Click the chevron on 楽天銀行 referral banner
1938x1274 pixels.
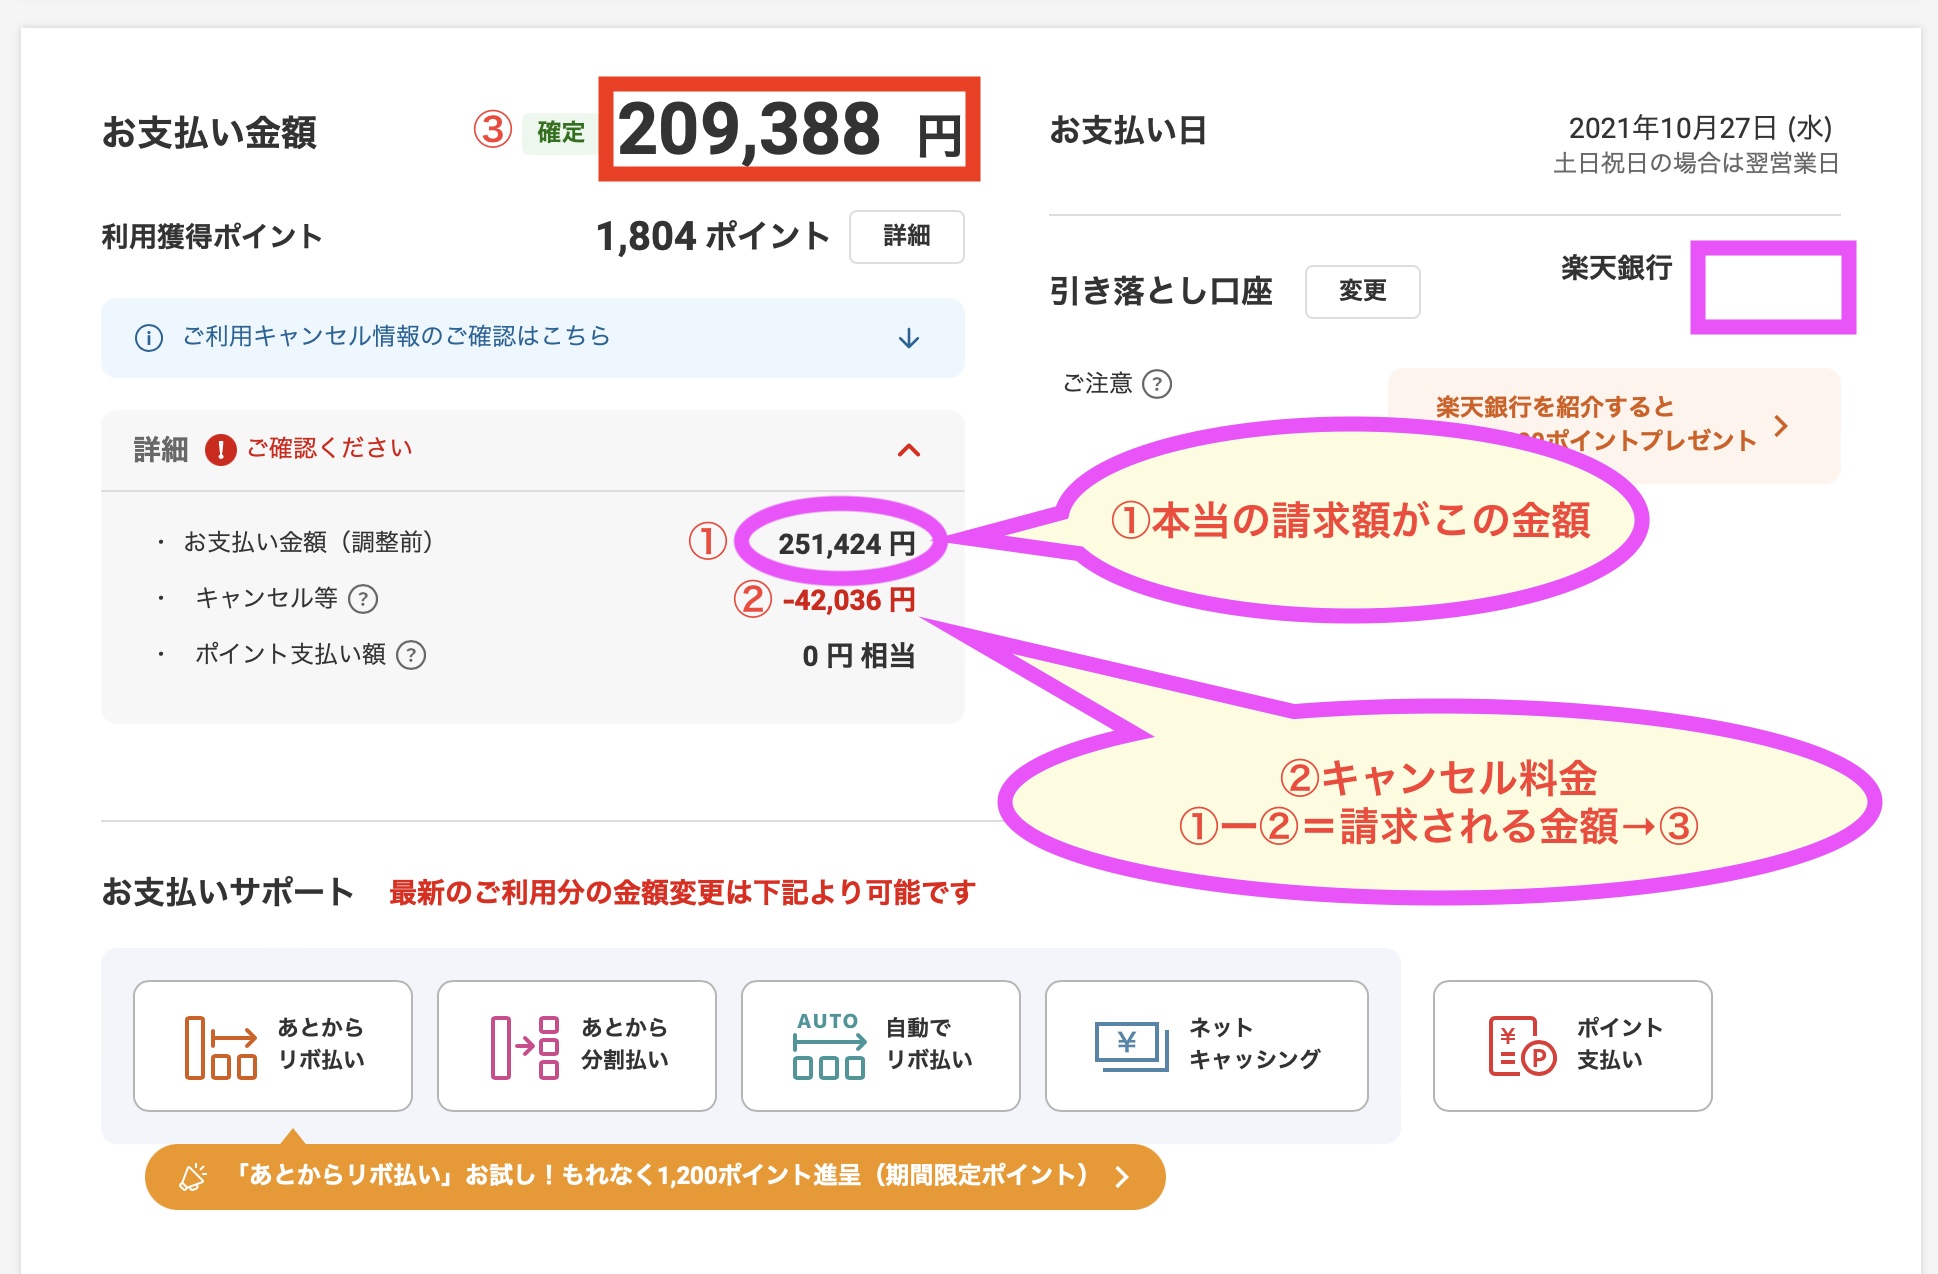pos(1781,426)
